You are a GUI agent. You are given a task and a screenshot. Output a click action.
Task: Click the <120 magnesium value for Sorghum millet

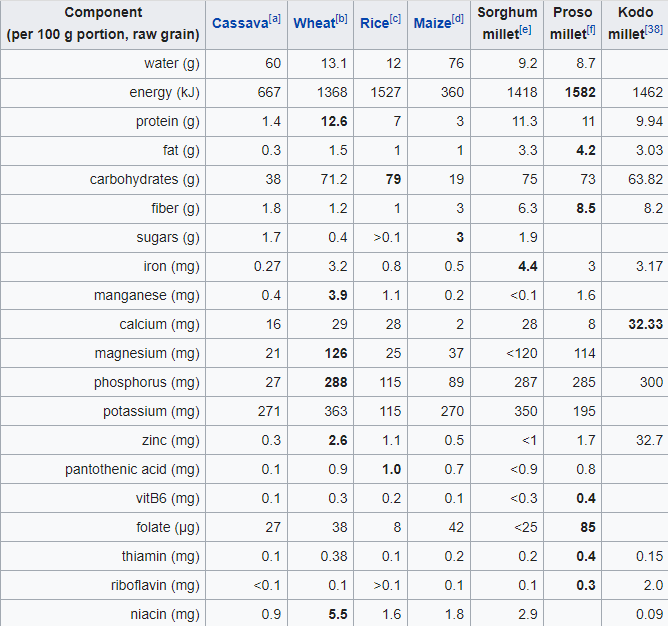pos(521,353)
